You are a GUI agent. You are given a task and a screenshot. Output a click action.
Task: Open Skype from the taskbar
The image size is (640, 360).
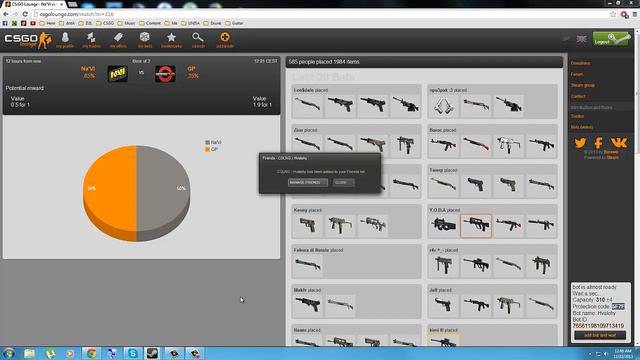pyautogui.click(x=133, y=353)
